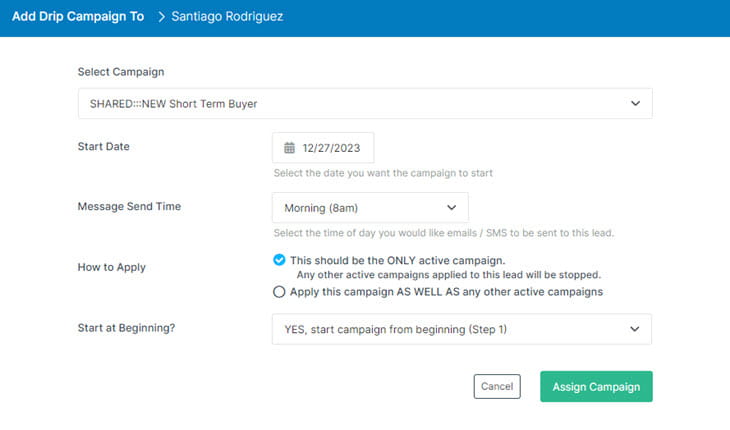730x430 pixels.
Task: Expand the 'YES, start campaign from beginning' dropdown
Action: 462,329
